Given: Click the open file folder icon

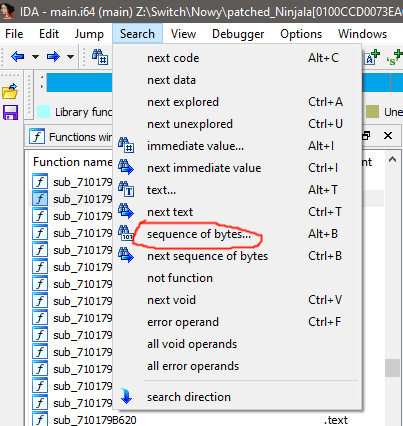Looking at the screenshot, I should (10, 91).
